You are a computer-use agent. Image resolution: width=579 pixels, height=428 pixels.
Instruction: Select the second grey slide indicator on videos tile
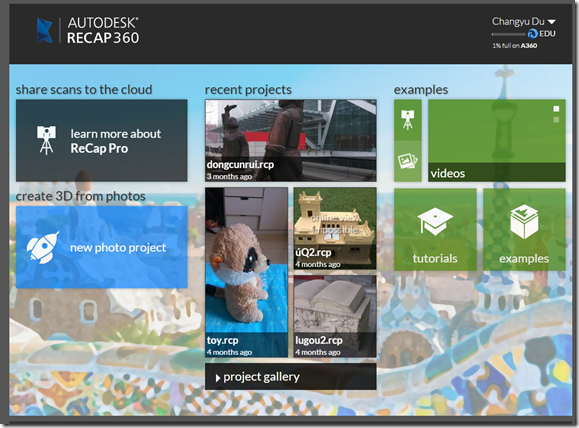pyautogui.click(x=556, y=120)
